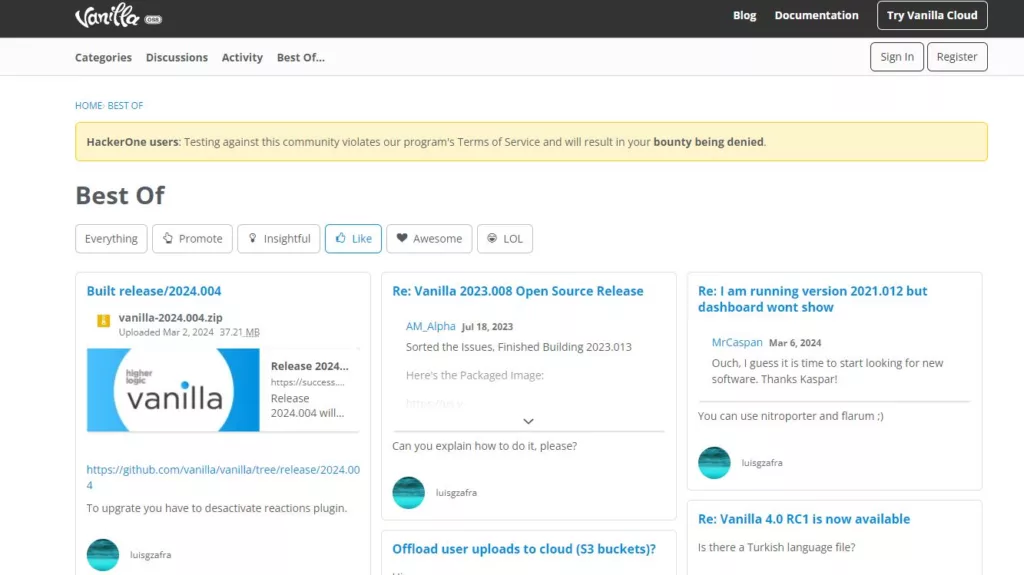Select the Everything filter
Screen dimensions: 1024x575
(x=111, y=238)
